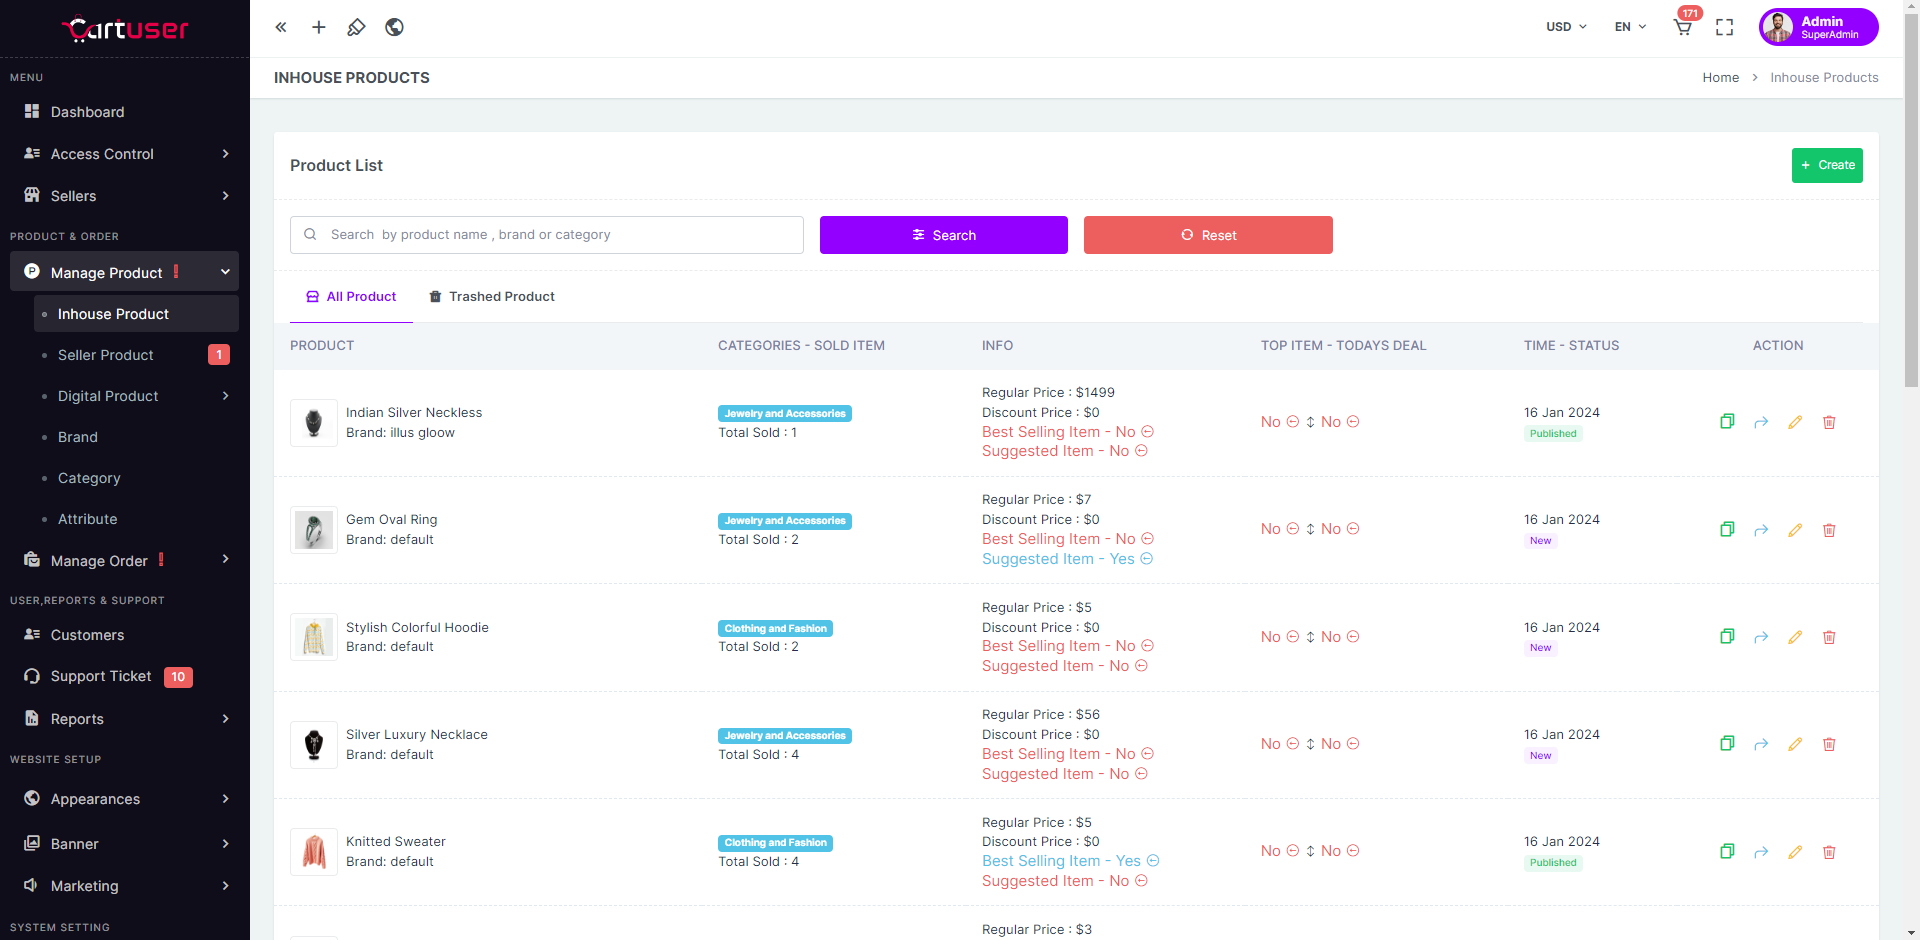Toggle Best Selling Item for Indian Silver Neckless
This screenshot has width=1920, height=940.
[1148, 432]
